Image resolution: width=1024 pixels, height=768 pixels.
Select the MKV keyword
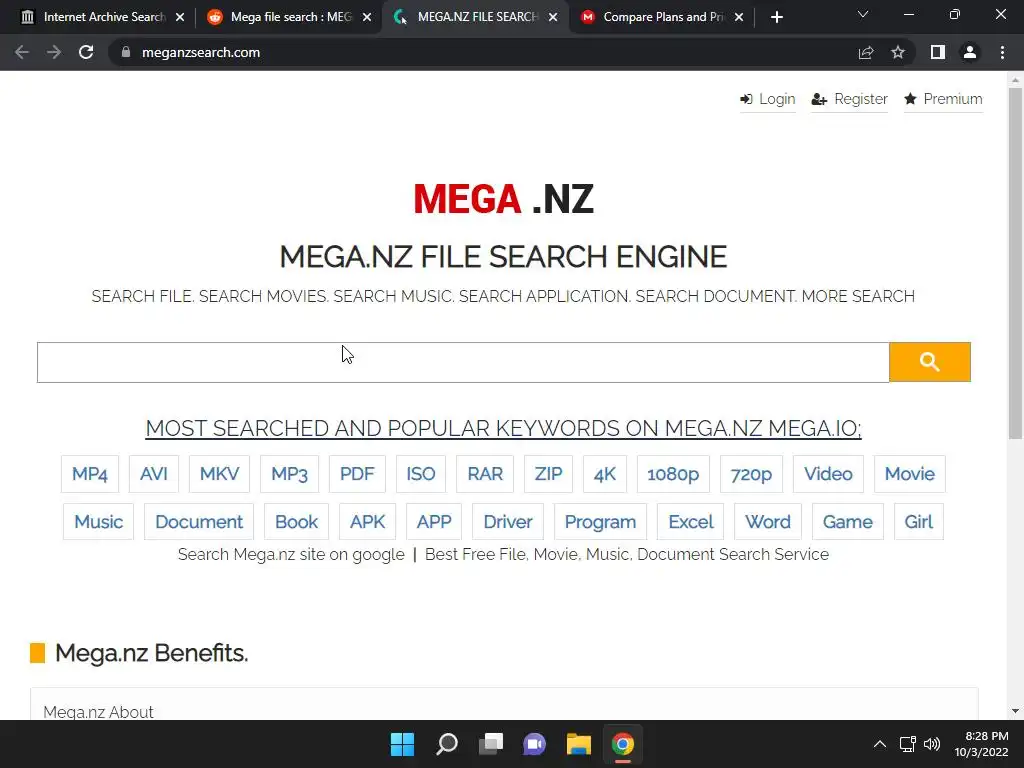click(x=219, y=474)
